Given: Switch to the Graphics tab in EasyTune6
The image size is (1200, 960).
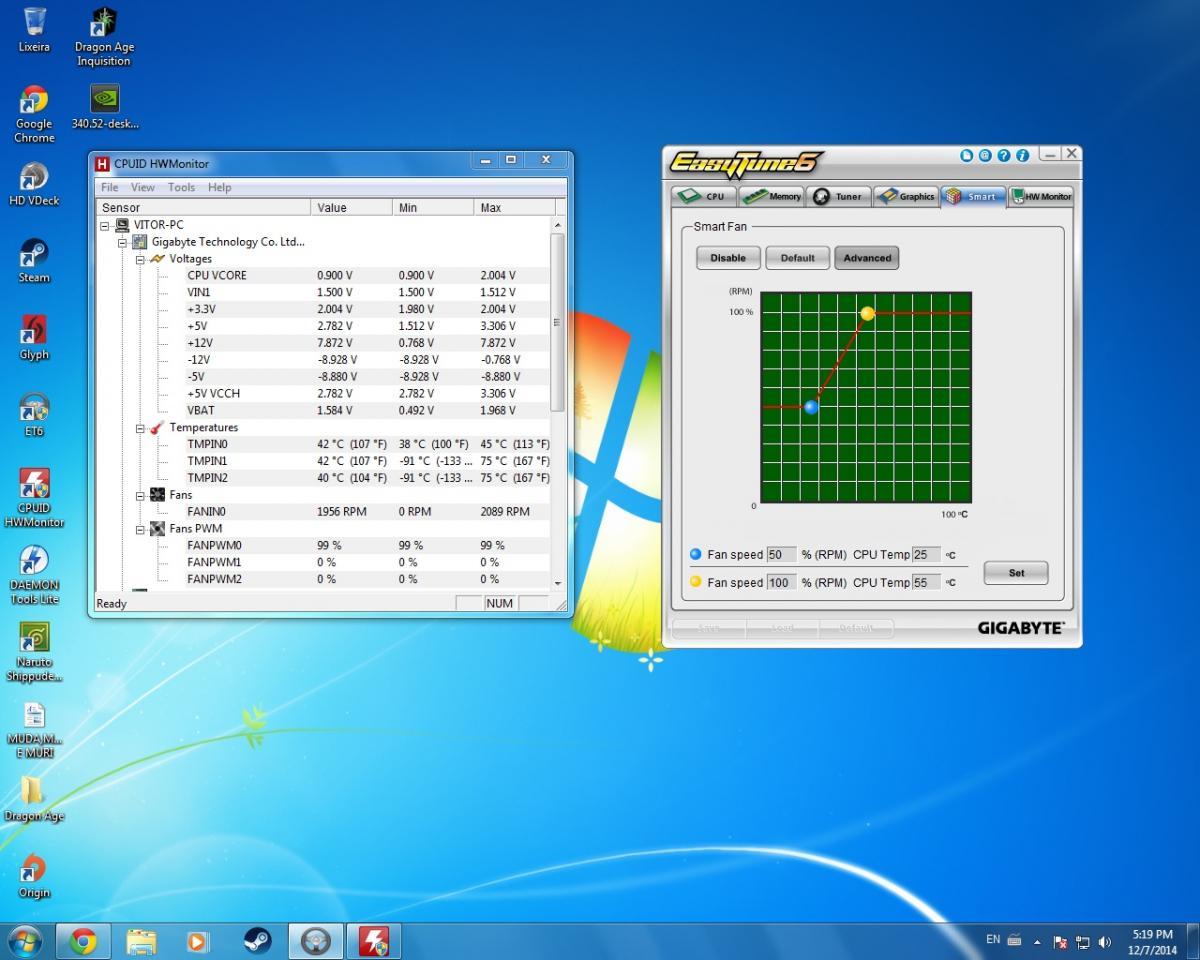Looking at the screenshot, I should coord(906,196).
